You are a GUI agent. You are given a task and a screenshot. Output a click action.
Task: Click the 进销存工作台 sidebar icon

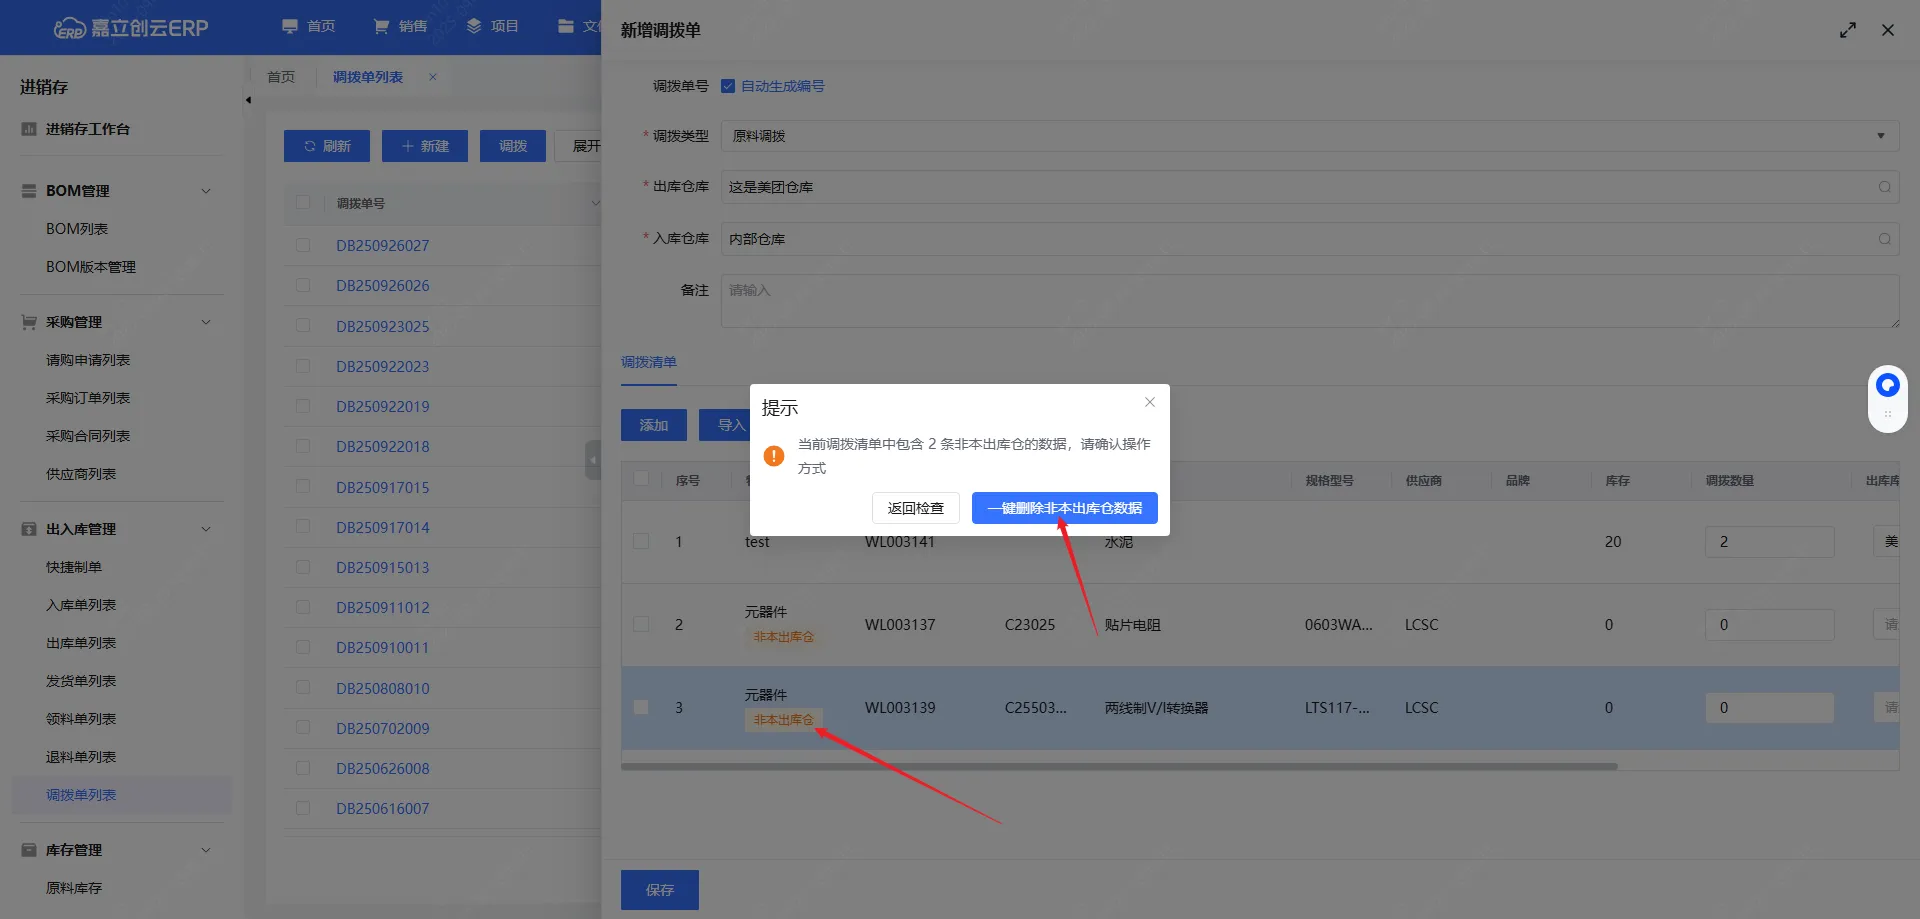tap(29, 129)
